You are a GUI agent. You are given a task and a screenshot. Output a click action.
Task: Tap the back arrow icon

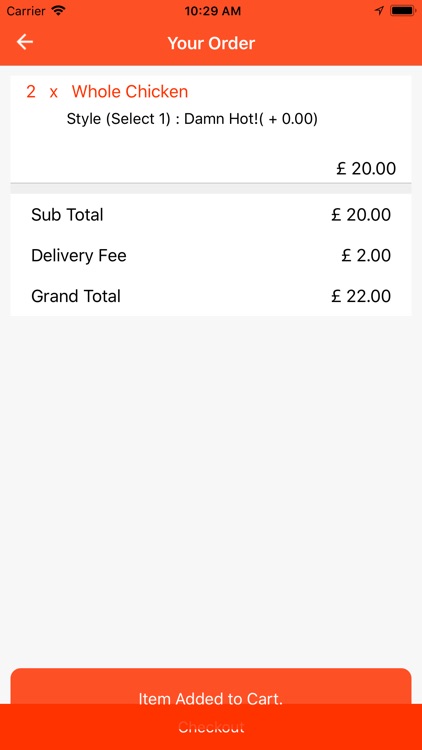click(x=25, y=42)
